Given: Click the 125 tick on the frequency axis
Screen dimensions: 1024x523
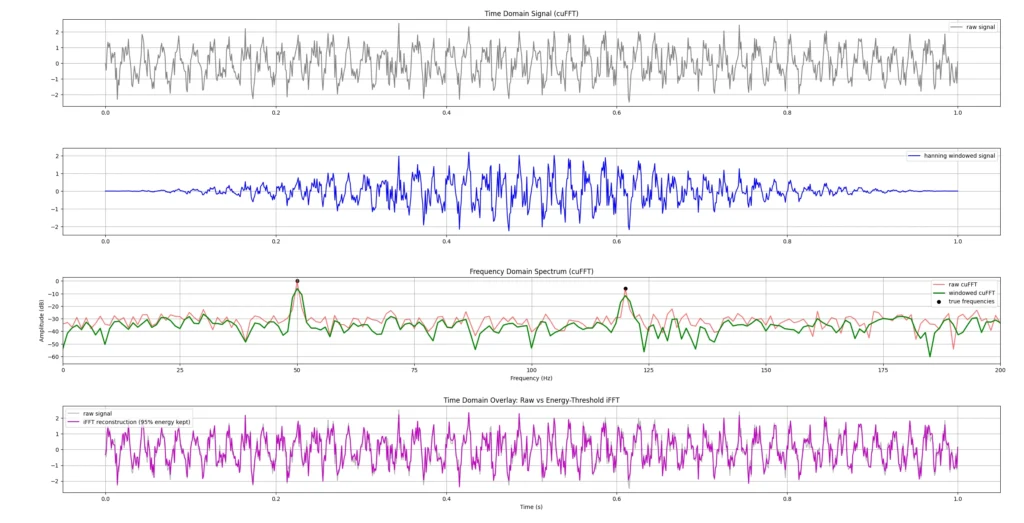Looking at the screenshot, I should click(x=649, y=369).
